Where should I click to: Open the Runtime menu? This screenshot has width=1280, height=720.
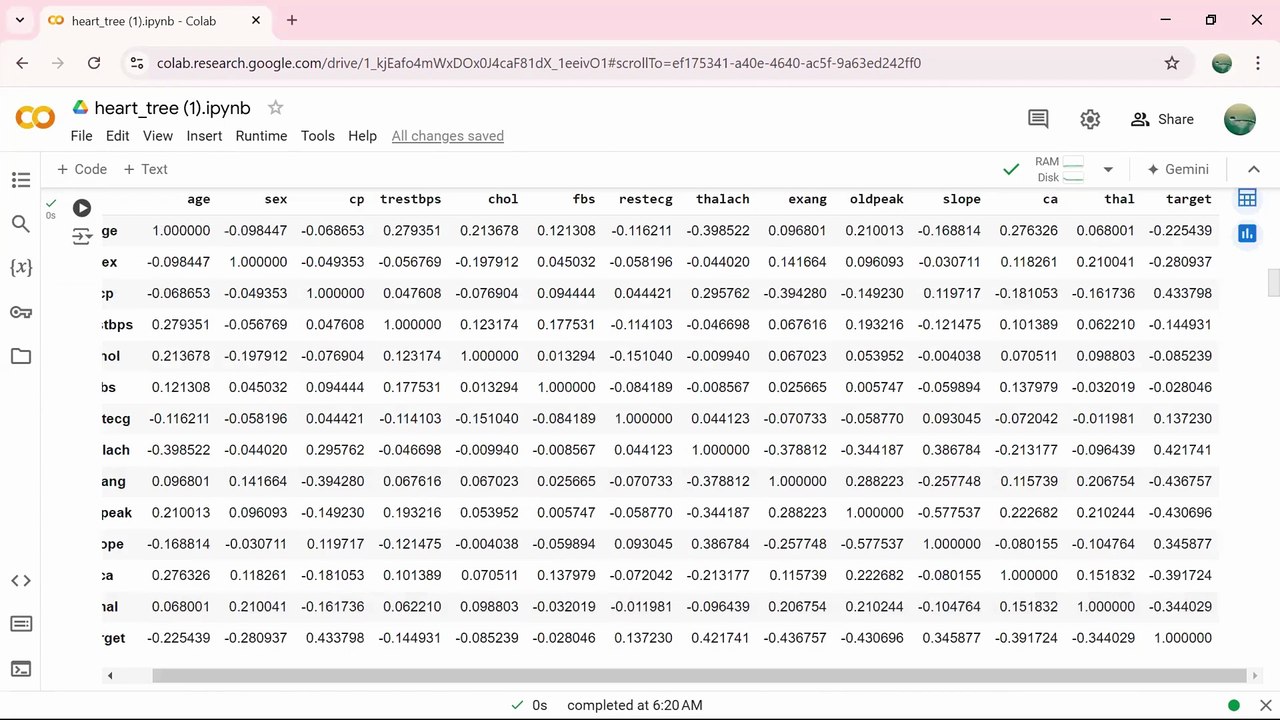[x=261, y=136]
